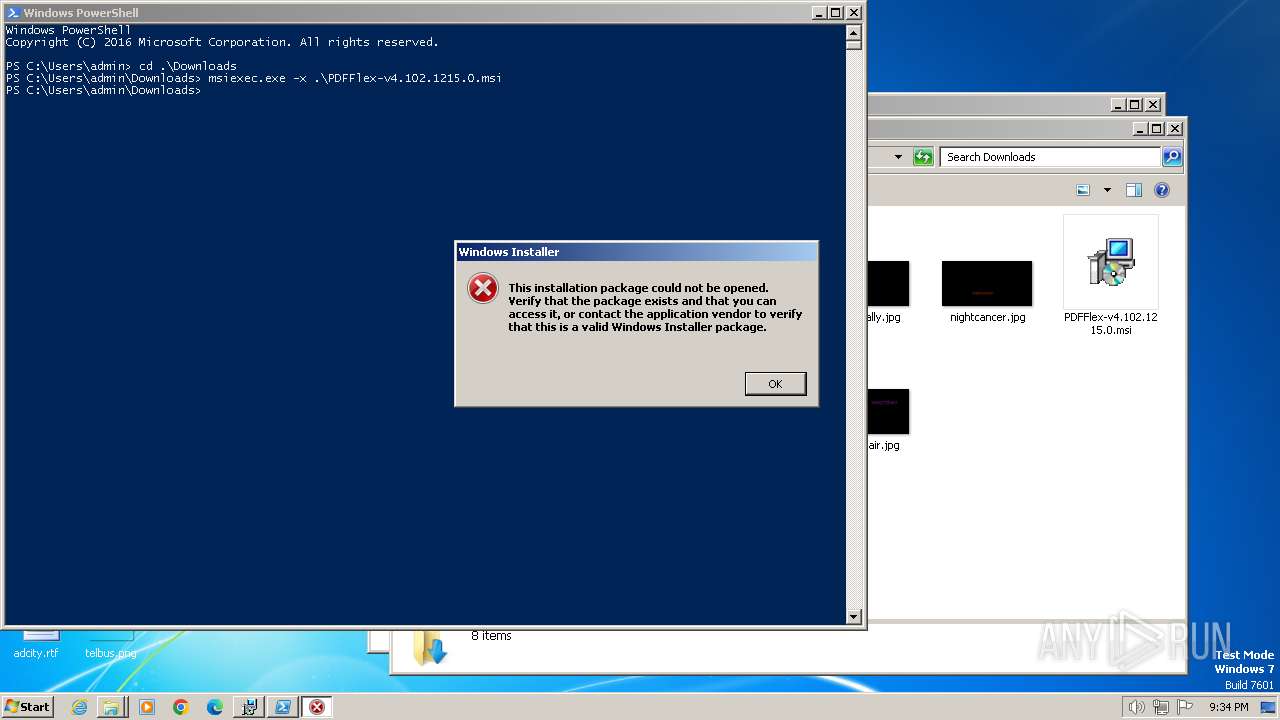Click OK in the Windows Installer dialog

pyautogui.click(x=775, y=384)
